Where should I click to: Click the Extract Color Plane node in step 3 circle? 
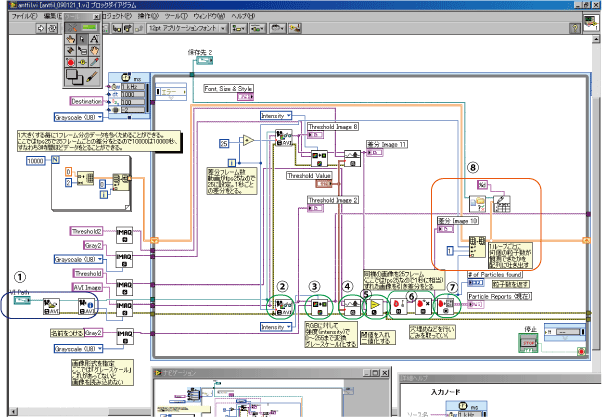[319, 308]
